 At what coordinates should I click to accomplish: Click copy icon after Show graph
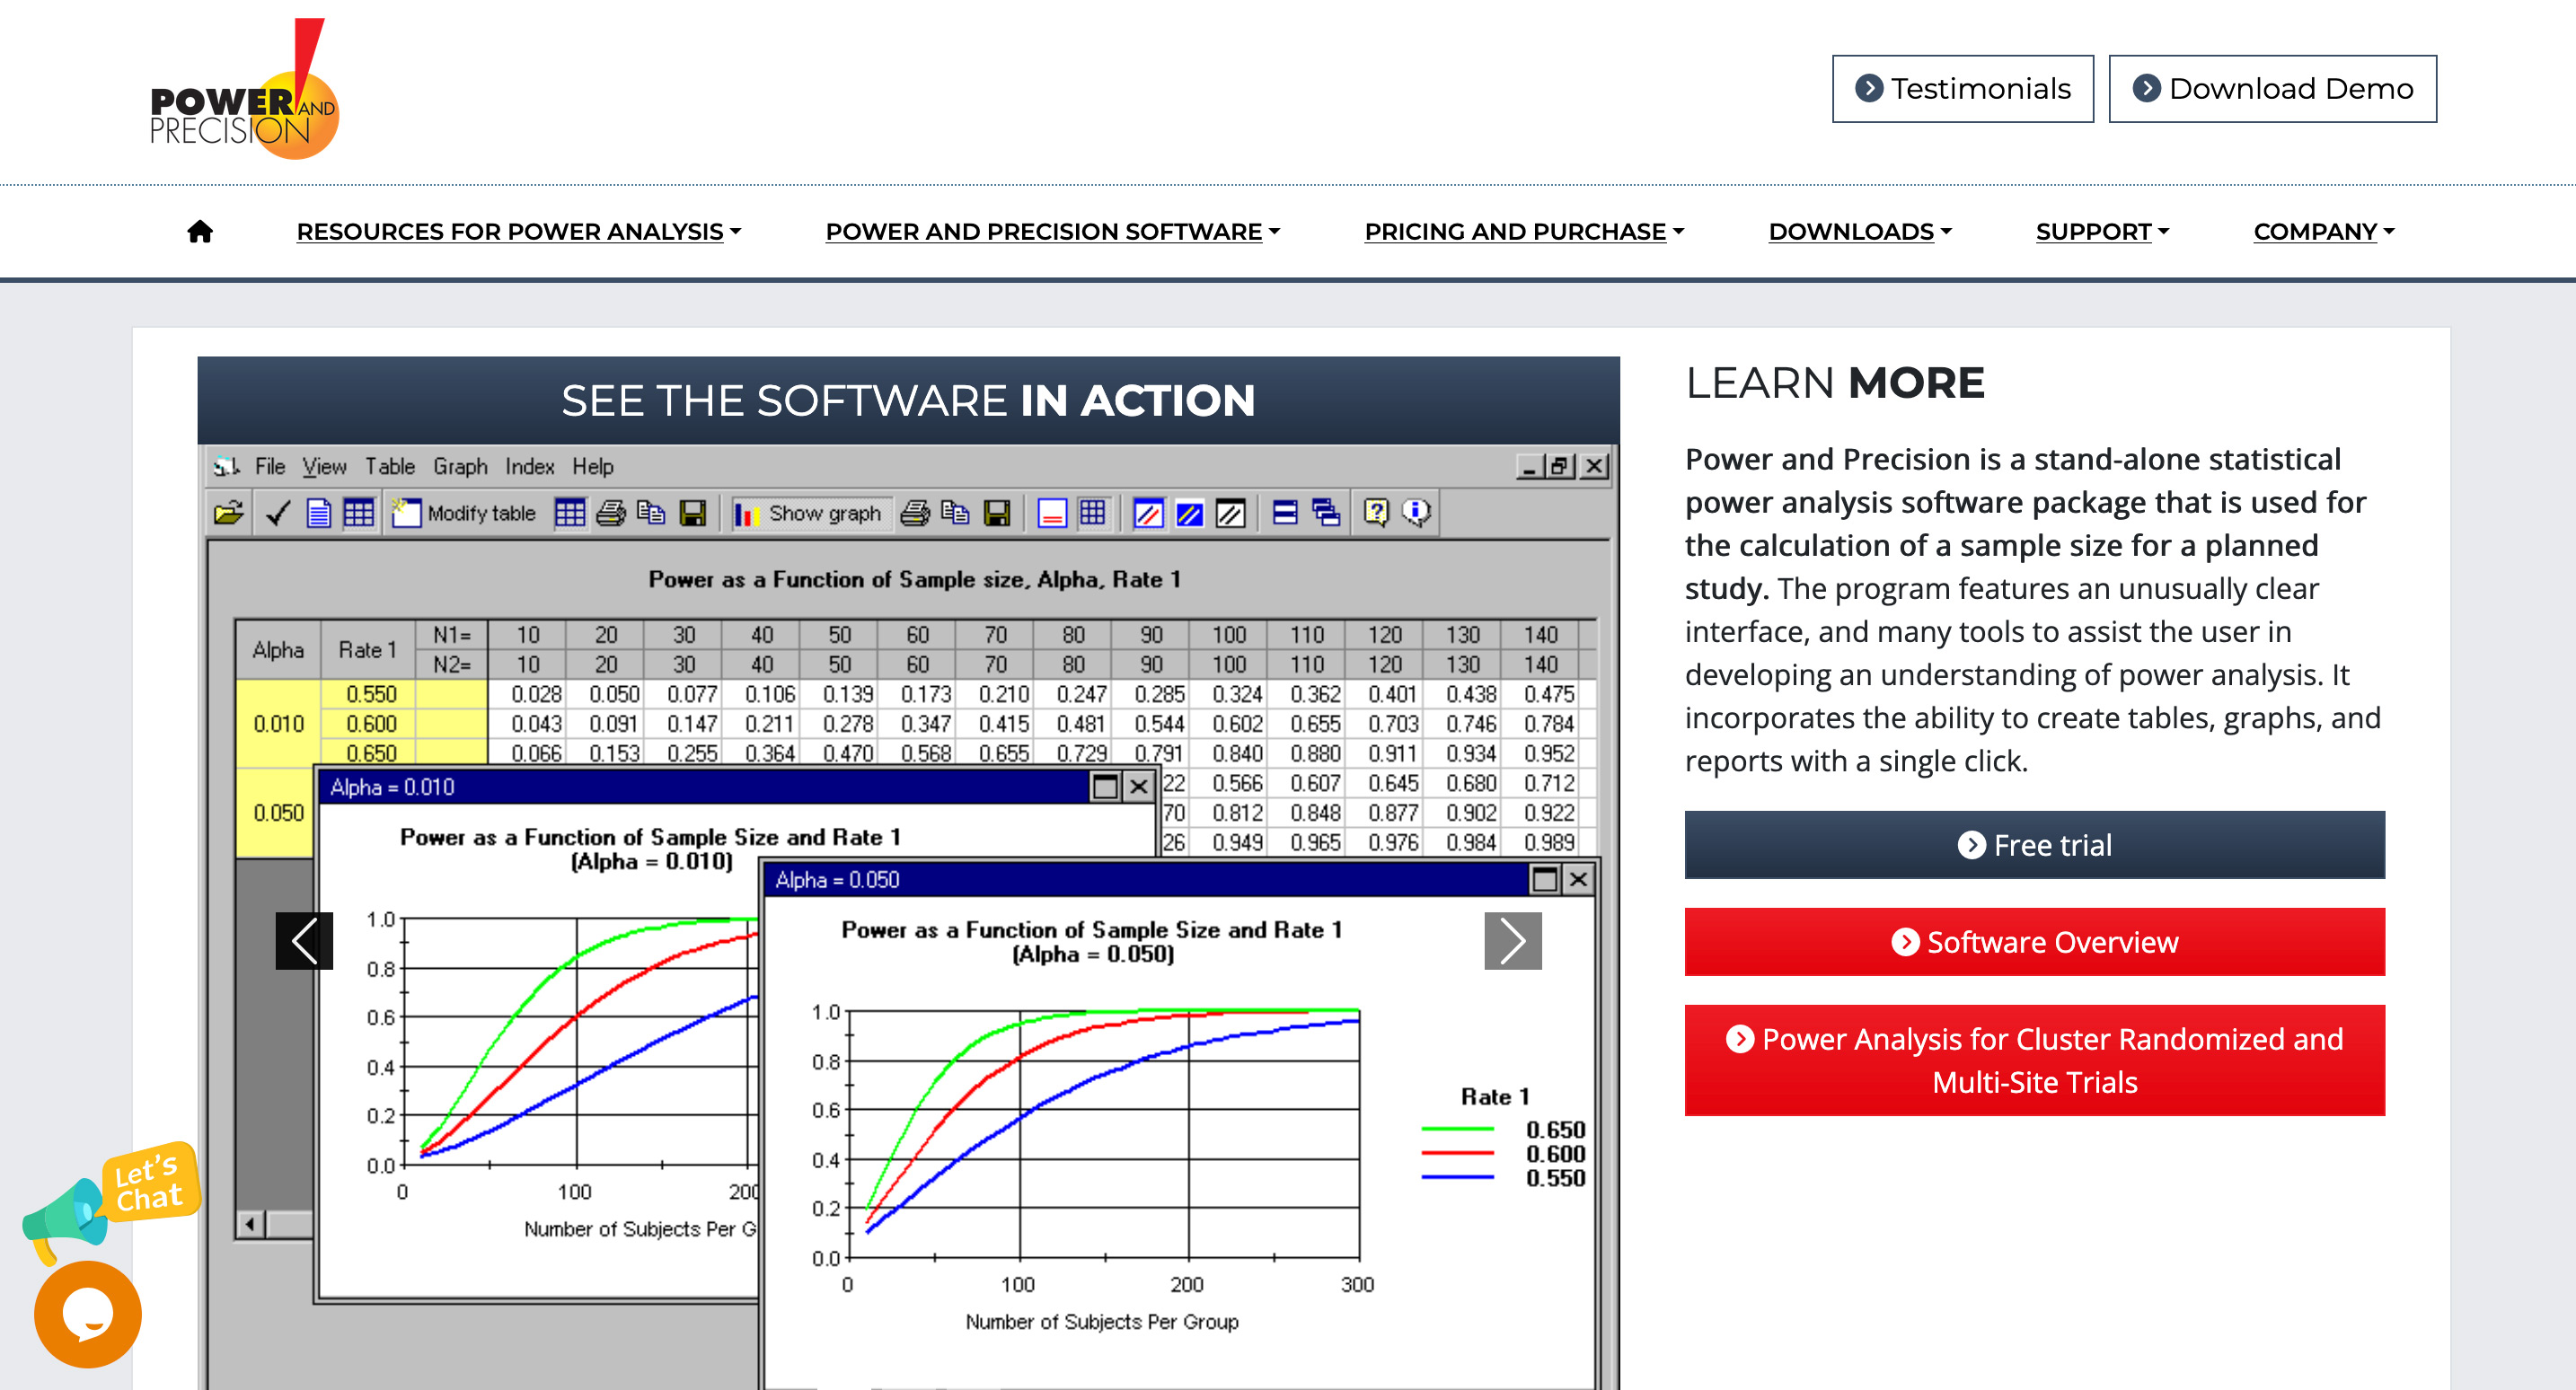(x=955, y=513)
